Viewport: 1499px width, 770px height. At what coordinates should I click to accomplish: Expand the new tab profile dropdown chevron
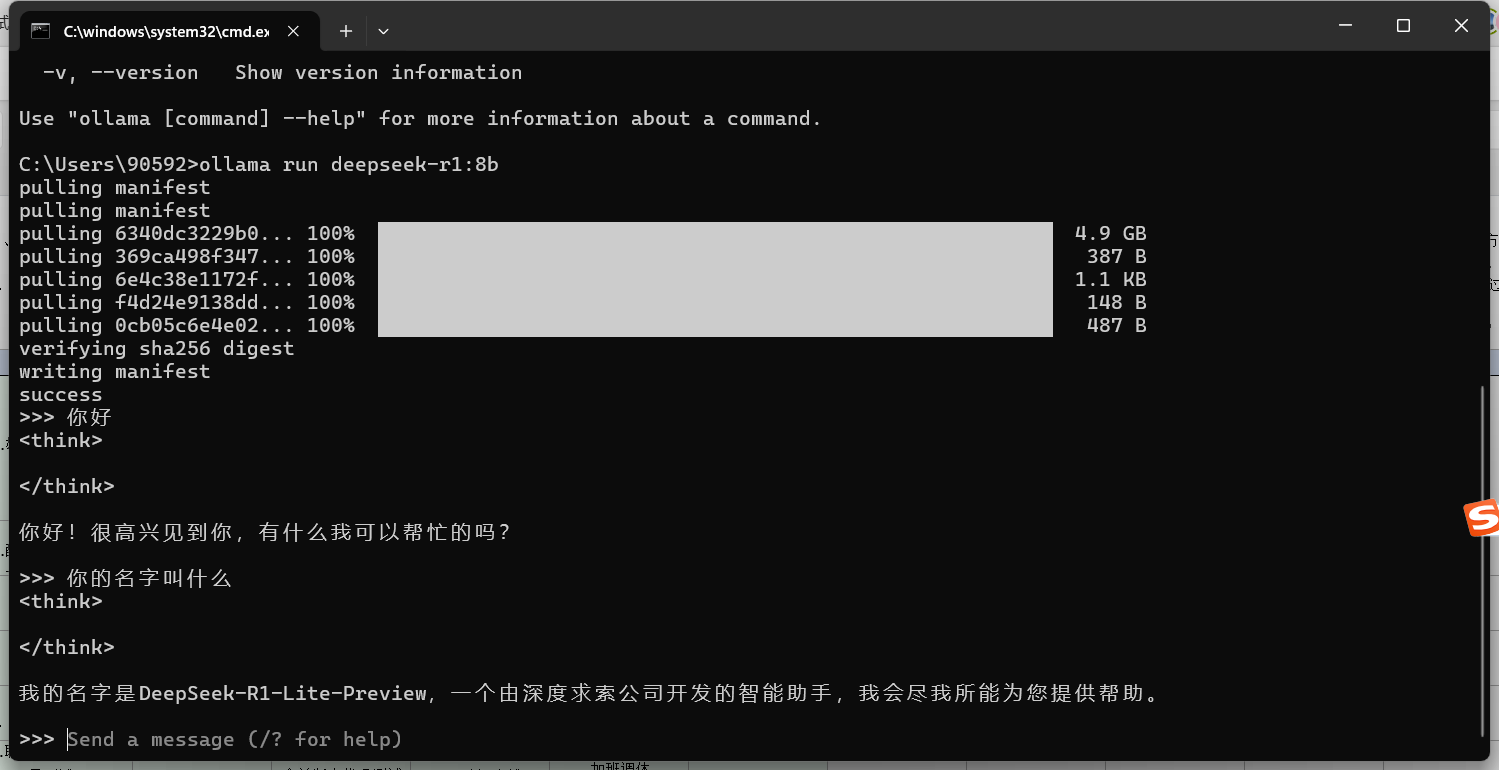click(383, 31)
